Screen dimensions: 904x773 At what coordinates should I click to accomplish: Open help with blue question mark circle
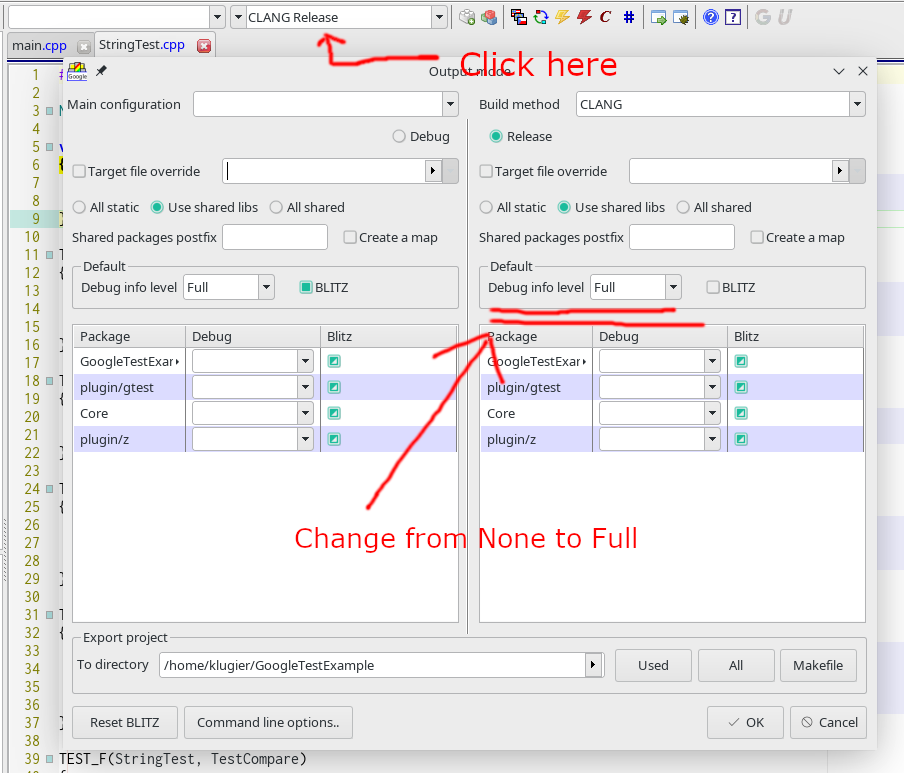point(710,17)
